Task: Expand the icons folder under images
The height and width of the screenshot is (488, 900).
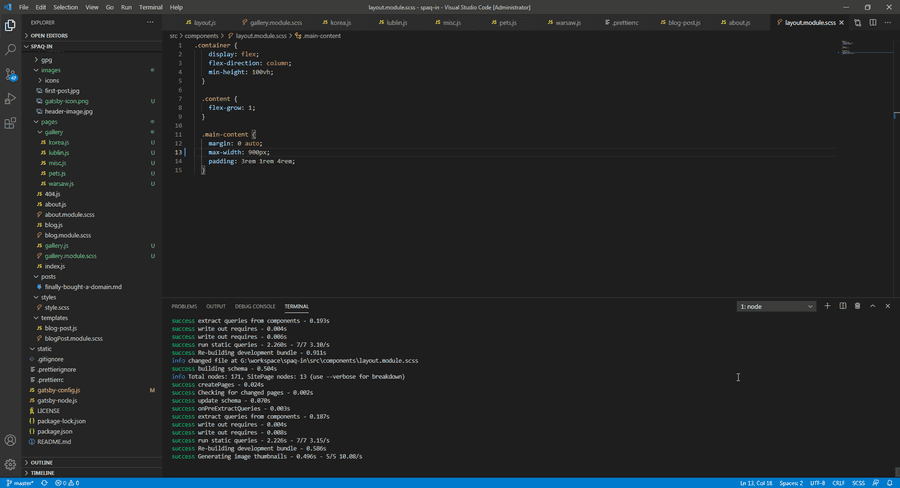Action: tap(51, 80)
